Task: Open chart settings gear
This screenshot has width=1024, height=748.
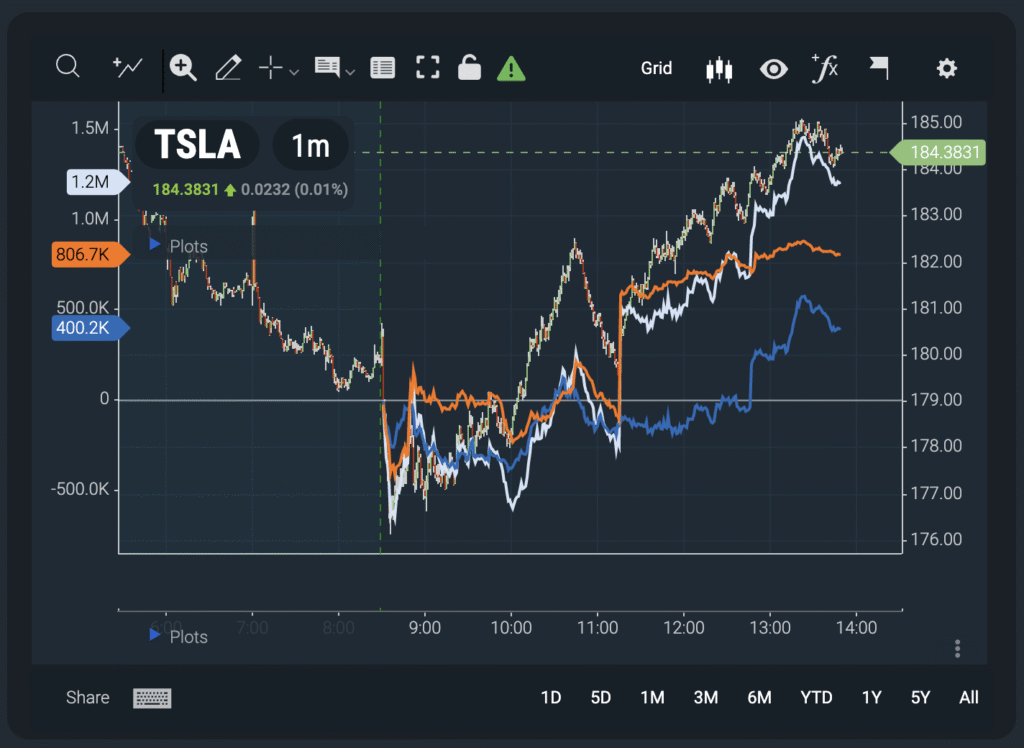Action: tap(946, 68)
